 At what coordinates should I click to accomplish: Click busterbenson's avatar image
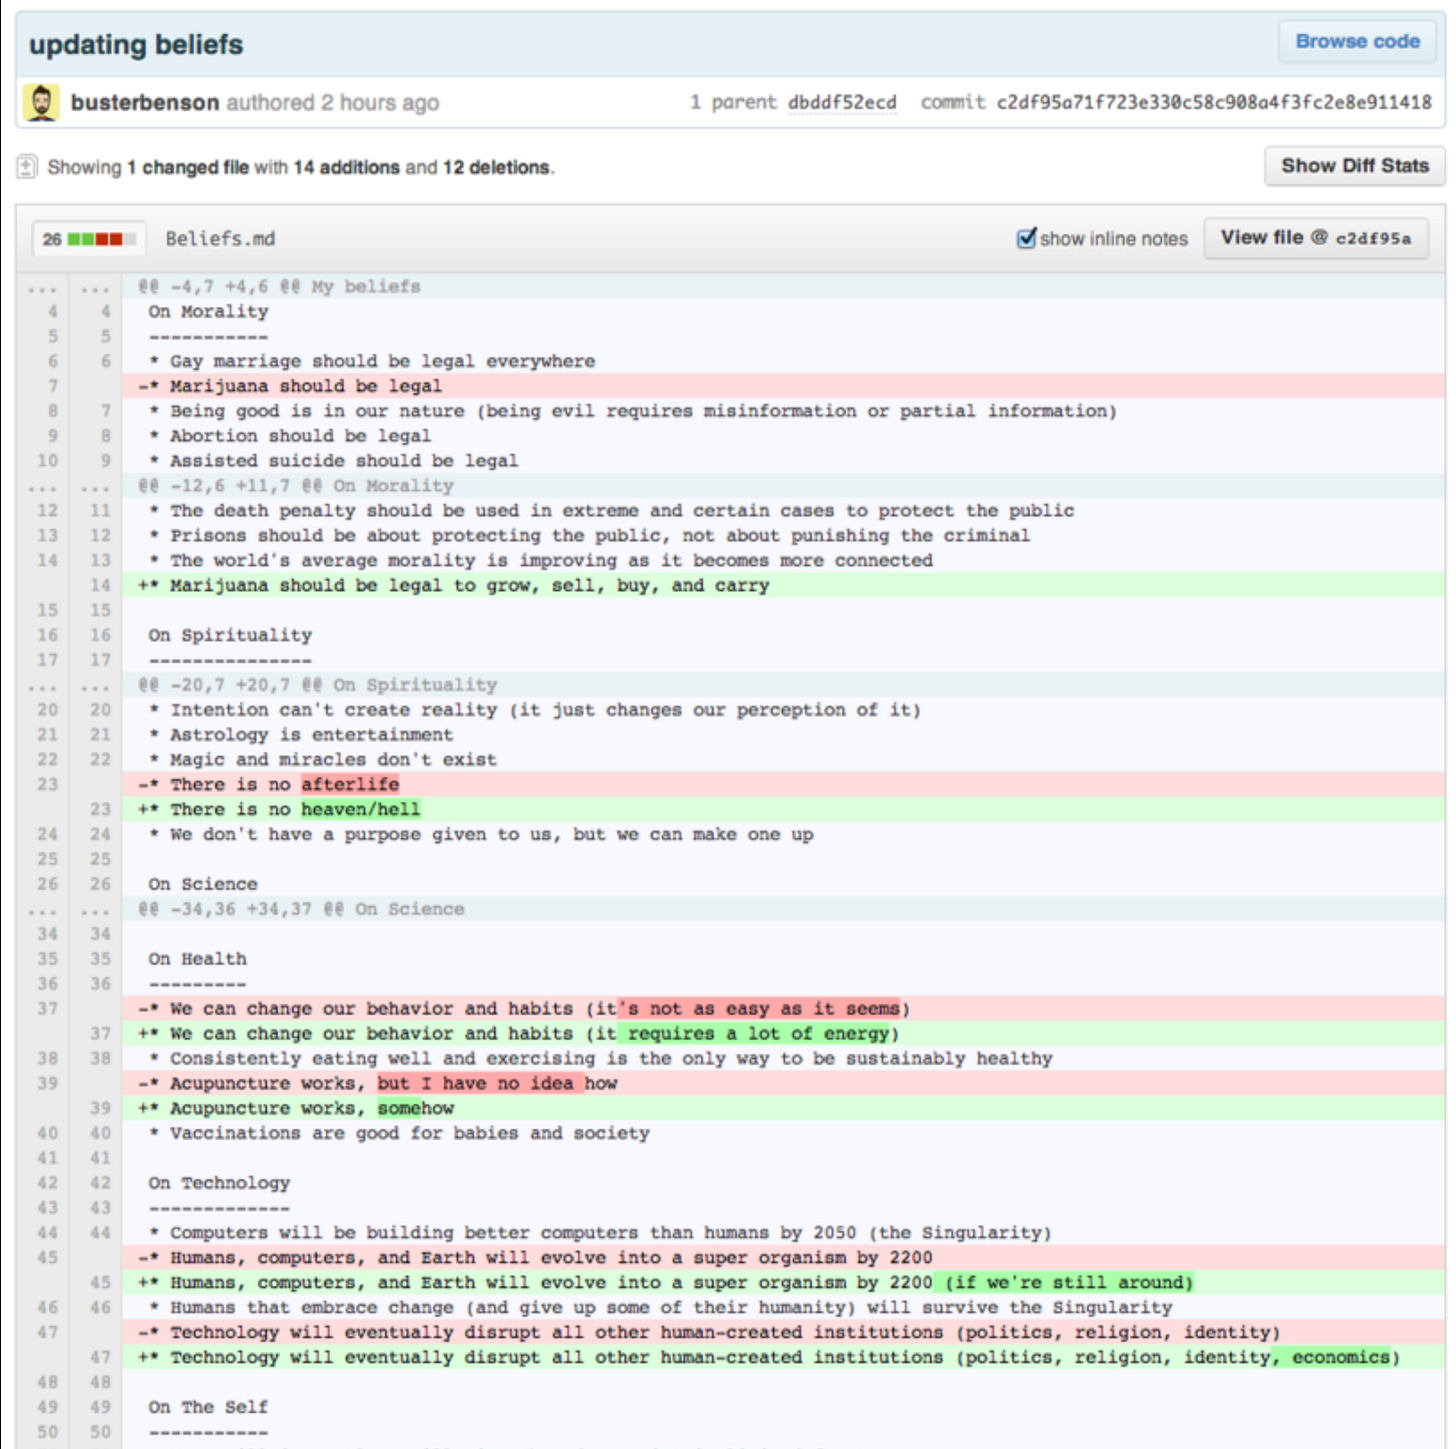(x=41, y=102)
